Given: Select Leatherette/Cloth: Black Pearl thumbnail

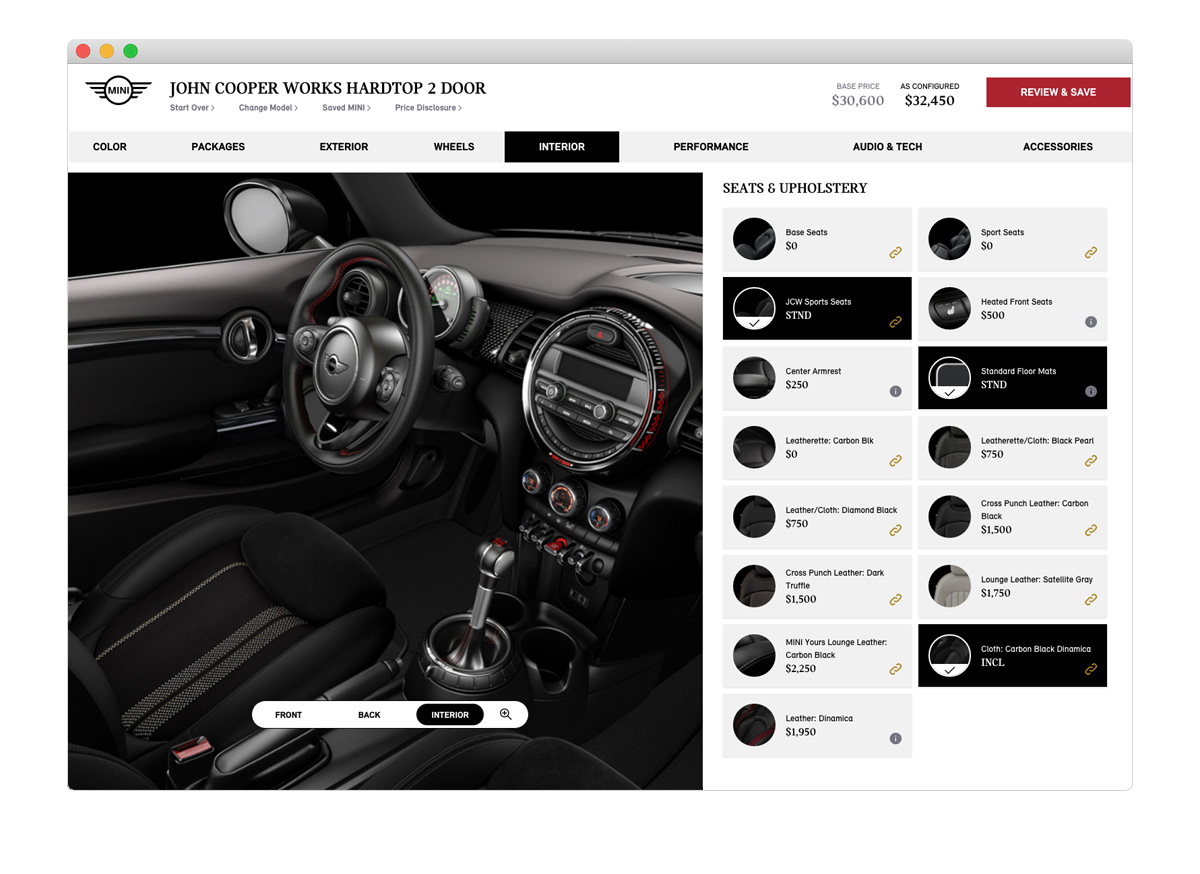Looking at the screenshot, I should pyautogui.click(x=950, y=447).
